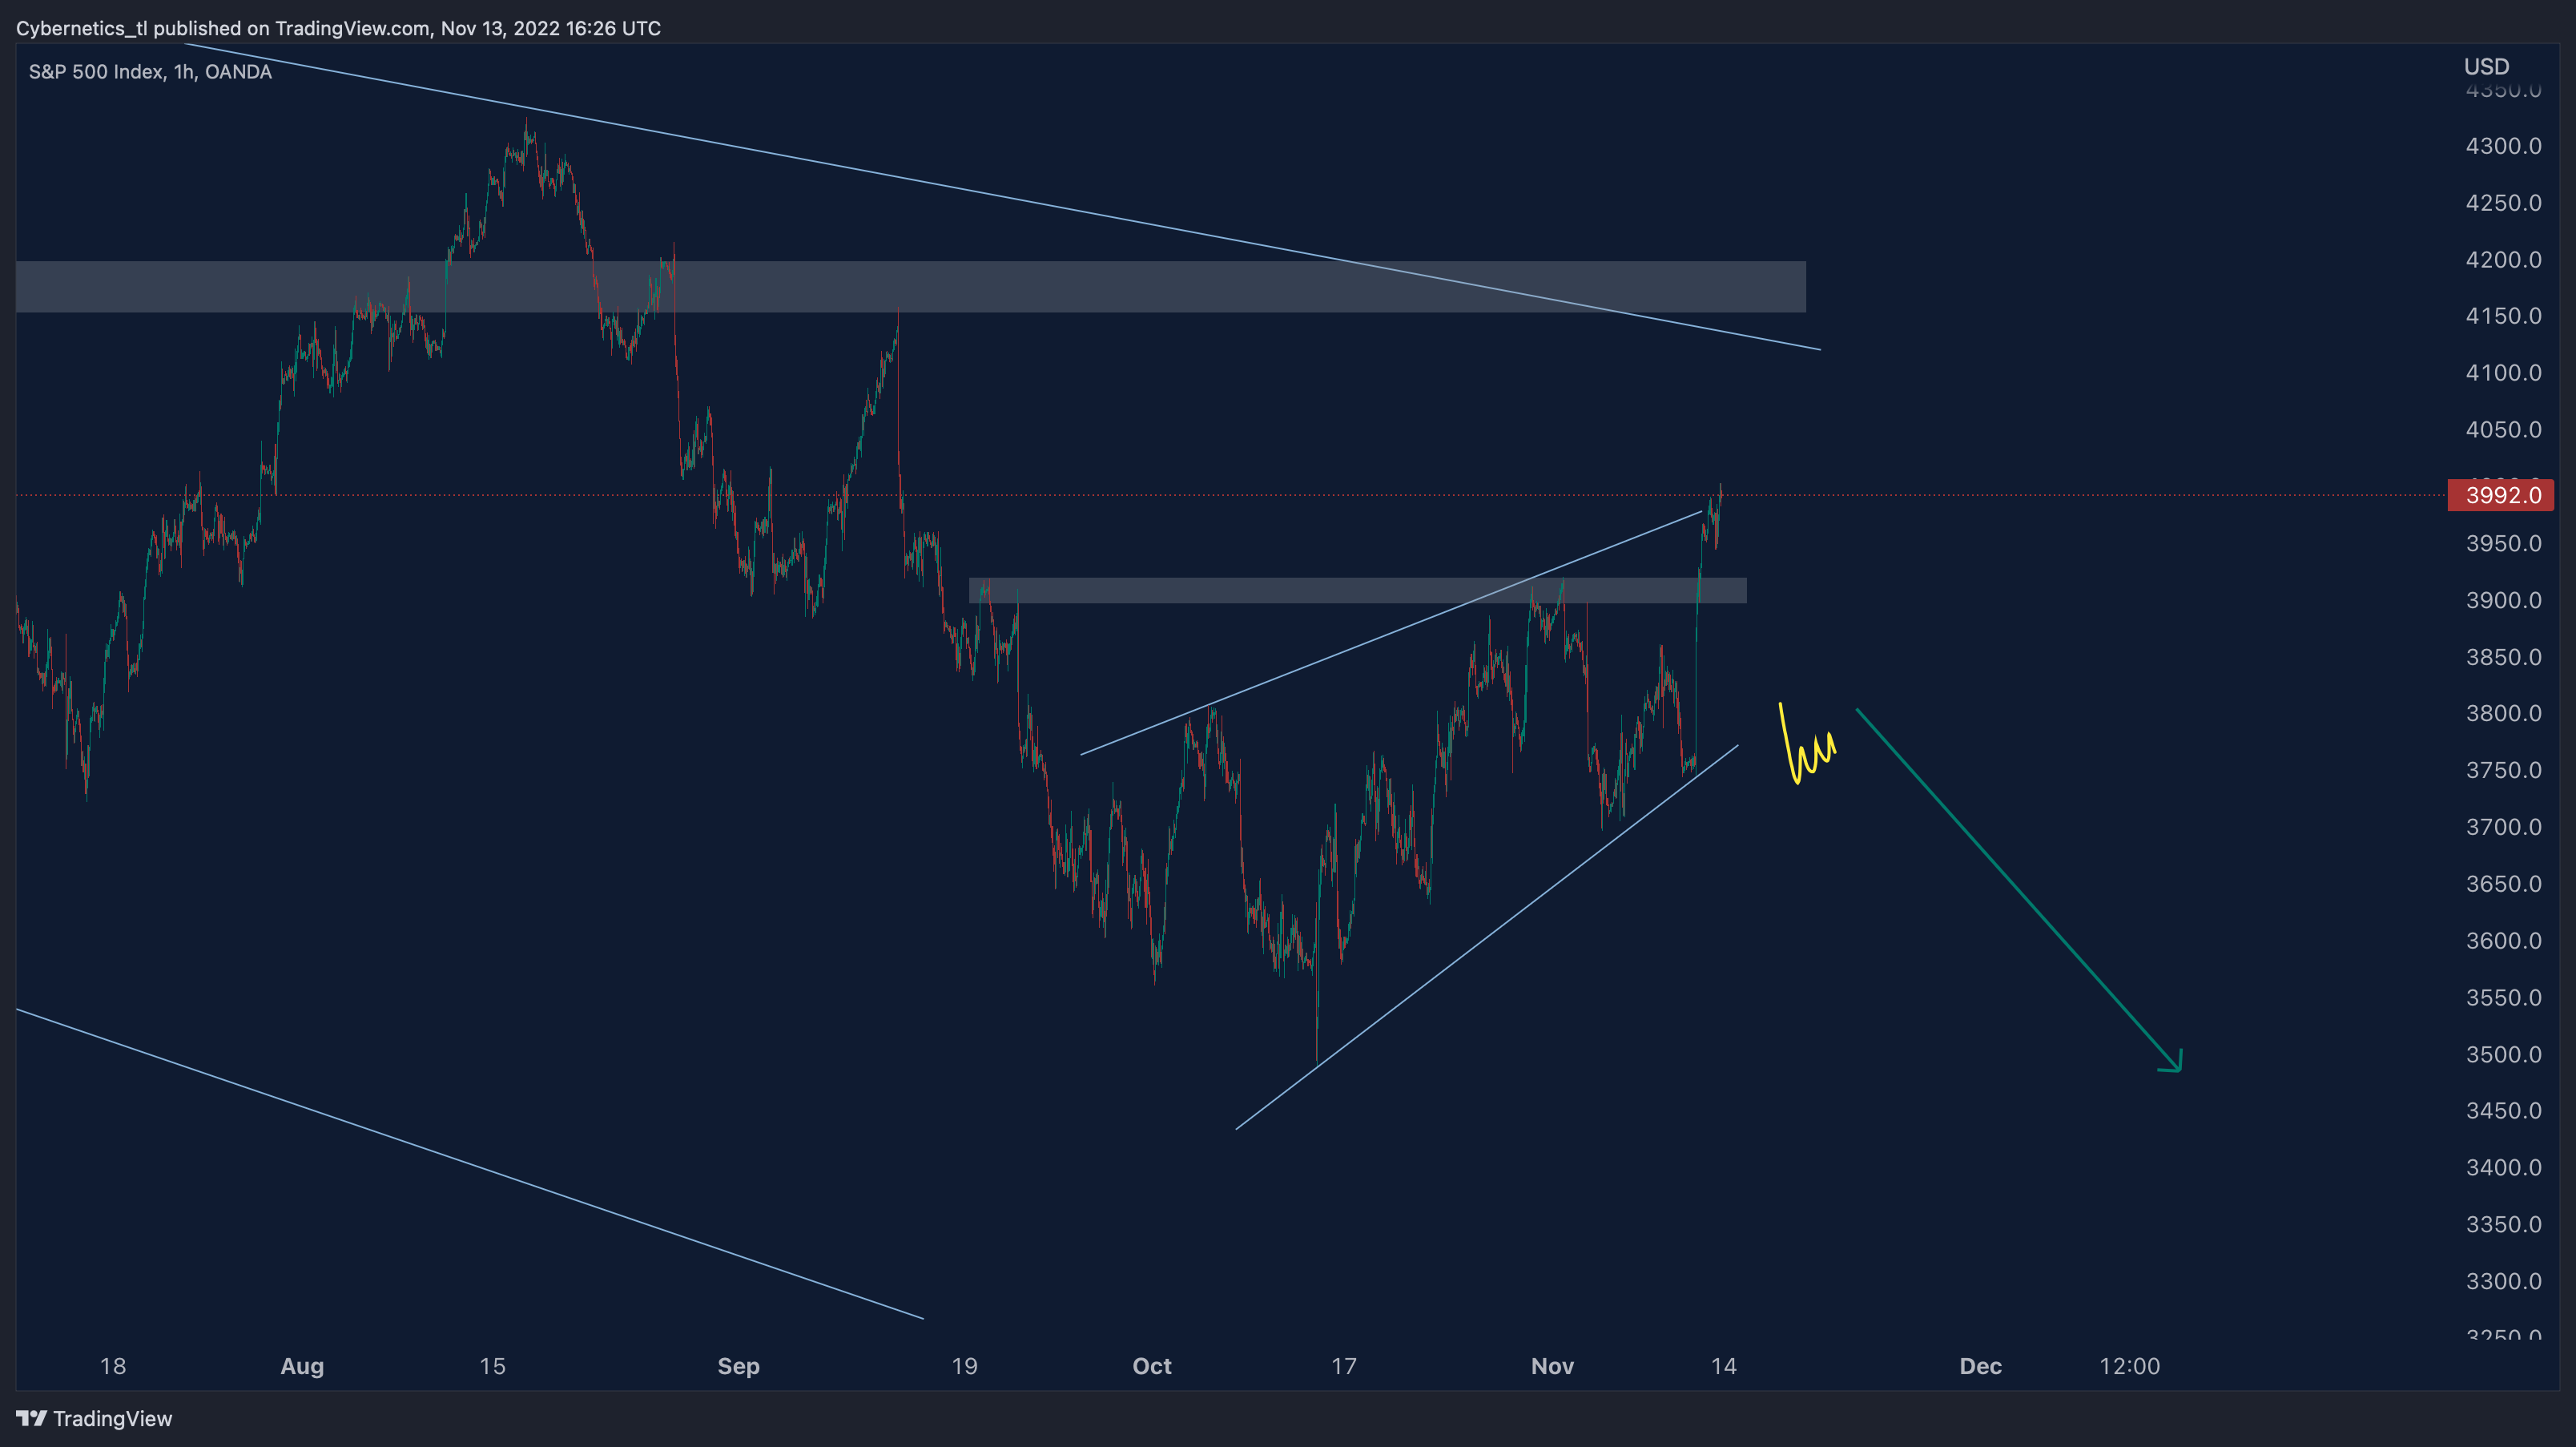Click the 18 date label on time axis
Screen dimensions: 2576x1447
coord(113,1367)
